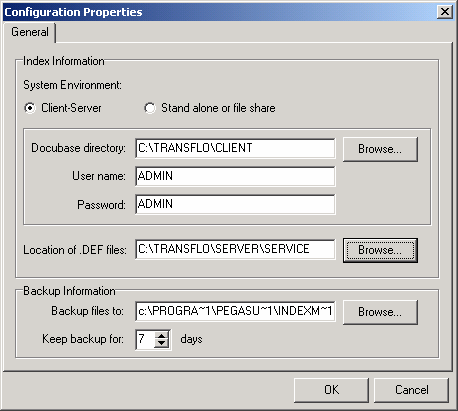Image resolution: width=458 pixels, height=411 pixels.
Task: Select the Client-Server radio button
Action: (x=30, y=108)
